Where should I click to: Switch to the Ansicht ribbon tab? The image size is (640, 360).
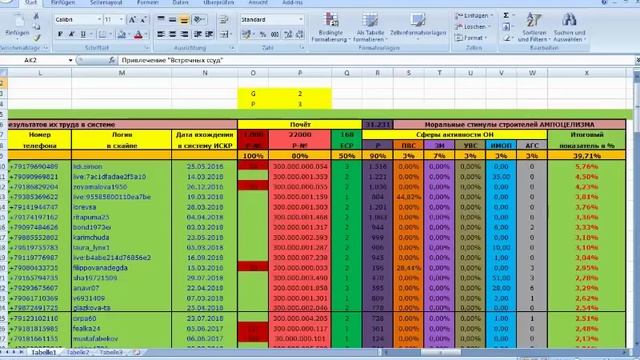(x=258, y=2)
